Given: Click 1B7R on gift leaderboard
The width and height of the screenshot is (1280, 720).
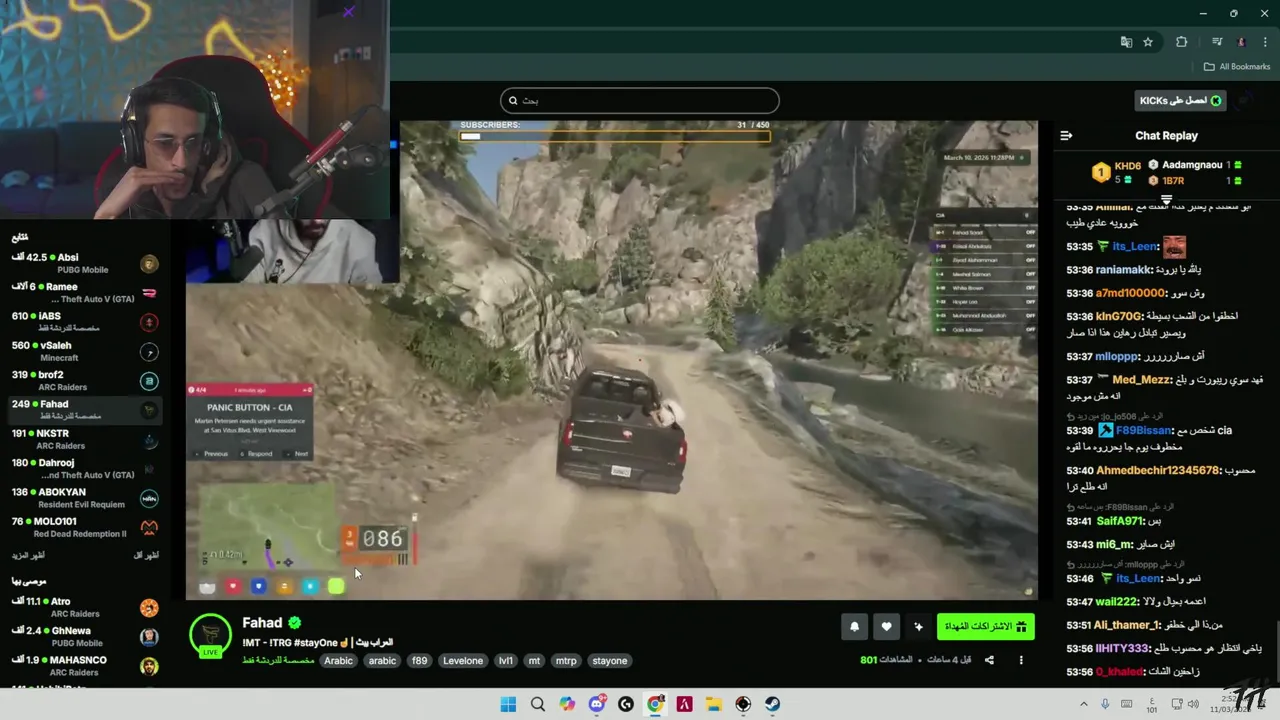Looking at the screenshot, I should tap(1173, 181).
